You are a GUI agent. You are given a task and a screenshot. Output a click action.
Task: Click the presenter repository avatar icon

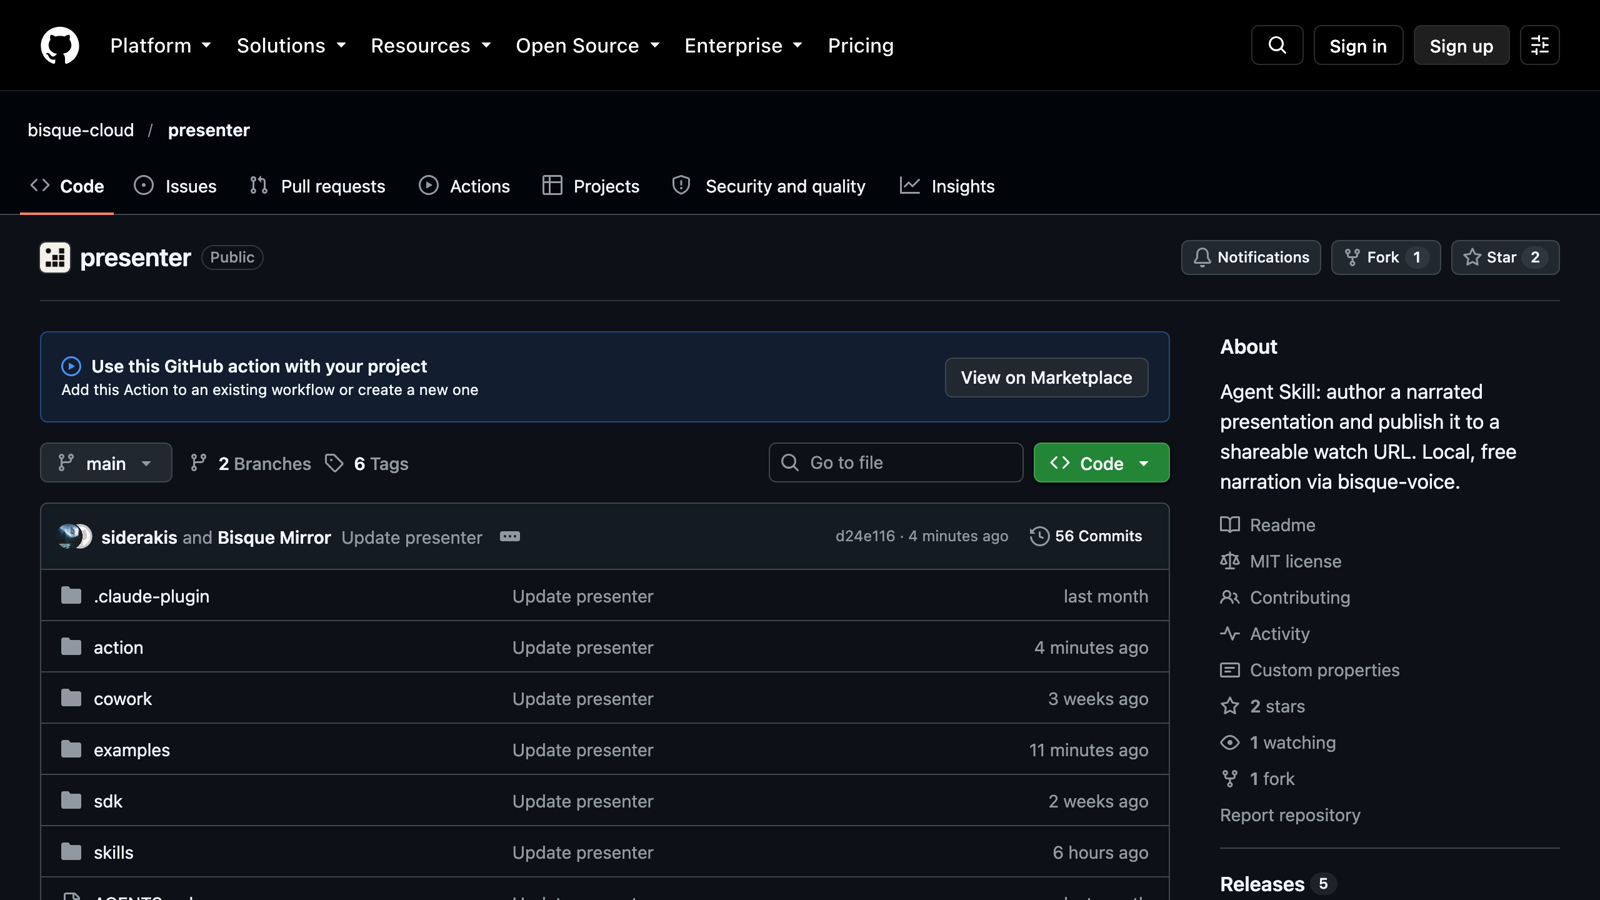55,257
